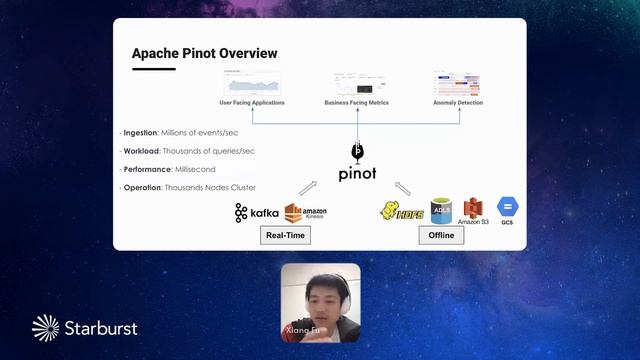Select the Xiang Fu speaker video
The height and width of the screenshot is (360, 640).
321,303
